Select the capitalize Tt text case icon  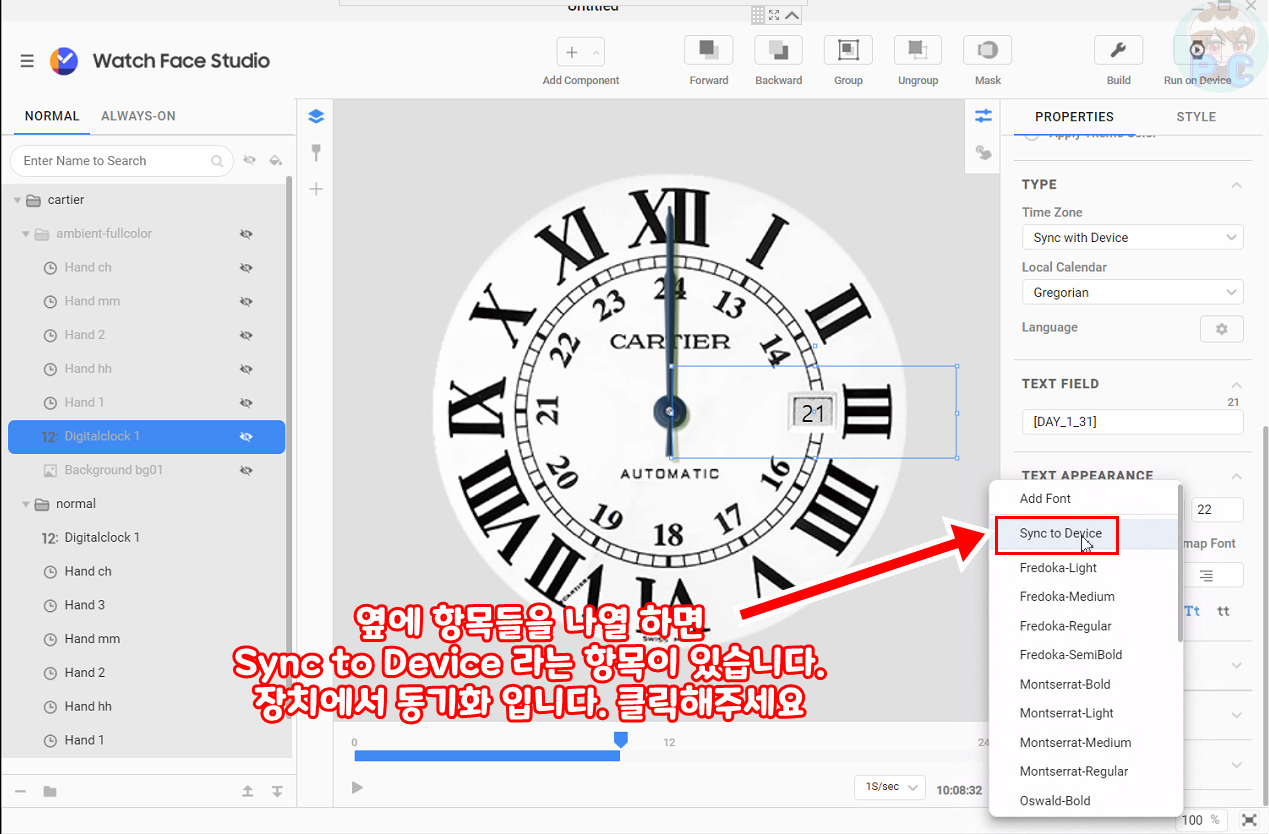click(1192, 611)
